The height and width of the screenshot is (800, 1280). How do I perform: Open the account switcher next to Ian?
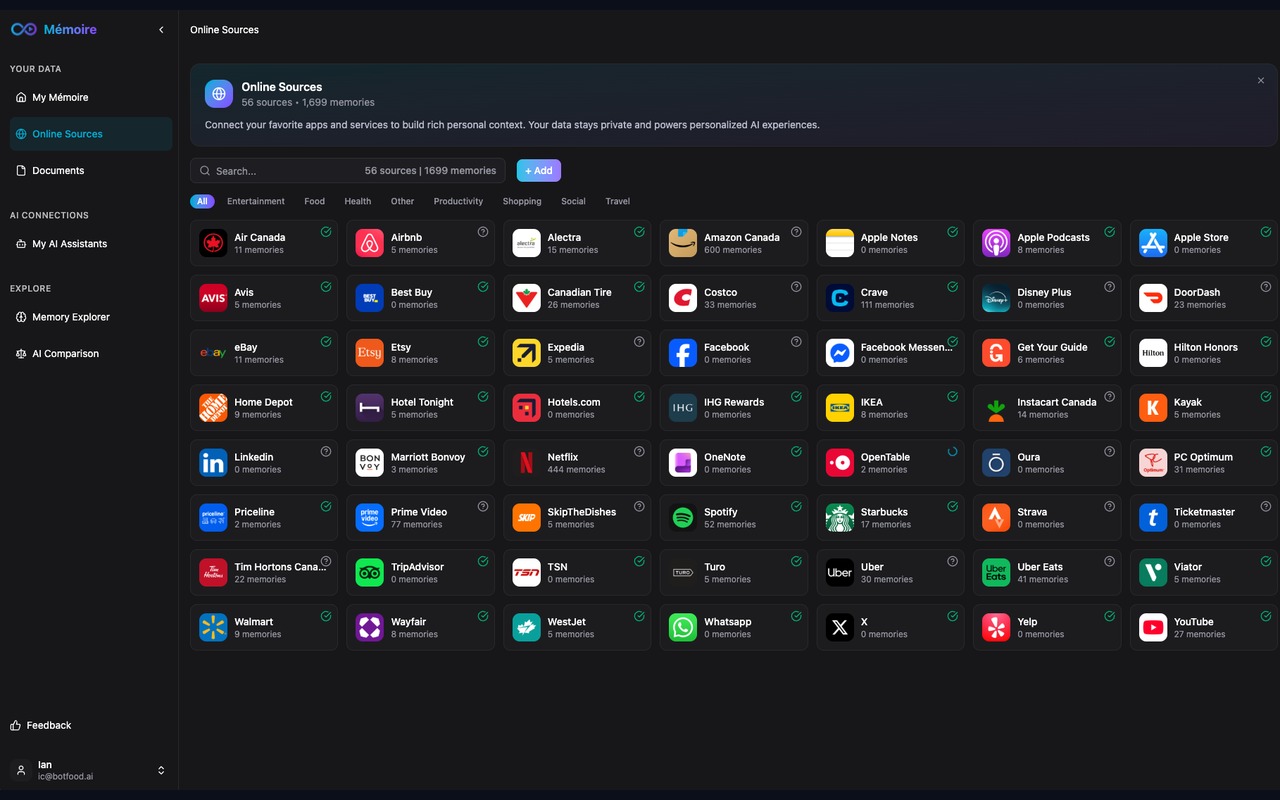(161, 770)
